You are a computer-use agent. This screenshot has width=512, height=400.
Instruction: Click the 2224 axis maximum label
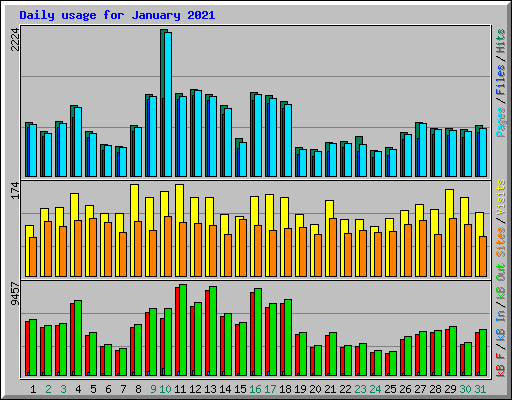(x=15, y=39)
